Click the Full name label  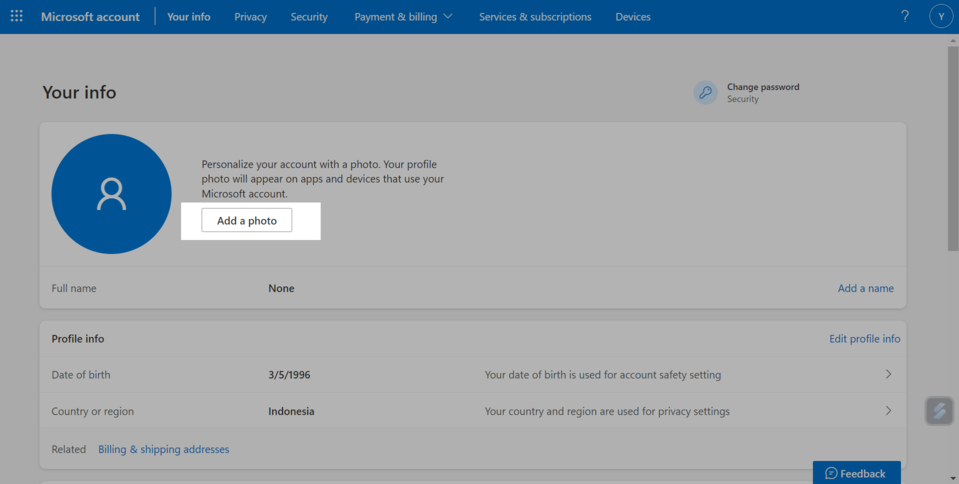[74, 288]
